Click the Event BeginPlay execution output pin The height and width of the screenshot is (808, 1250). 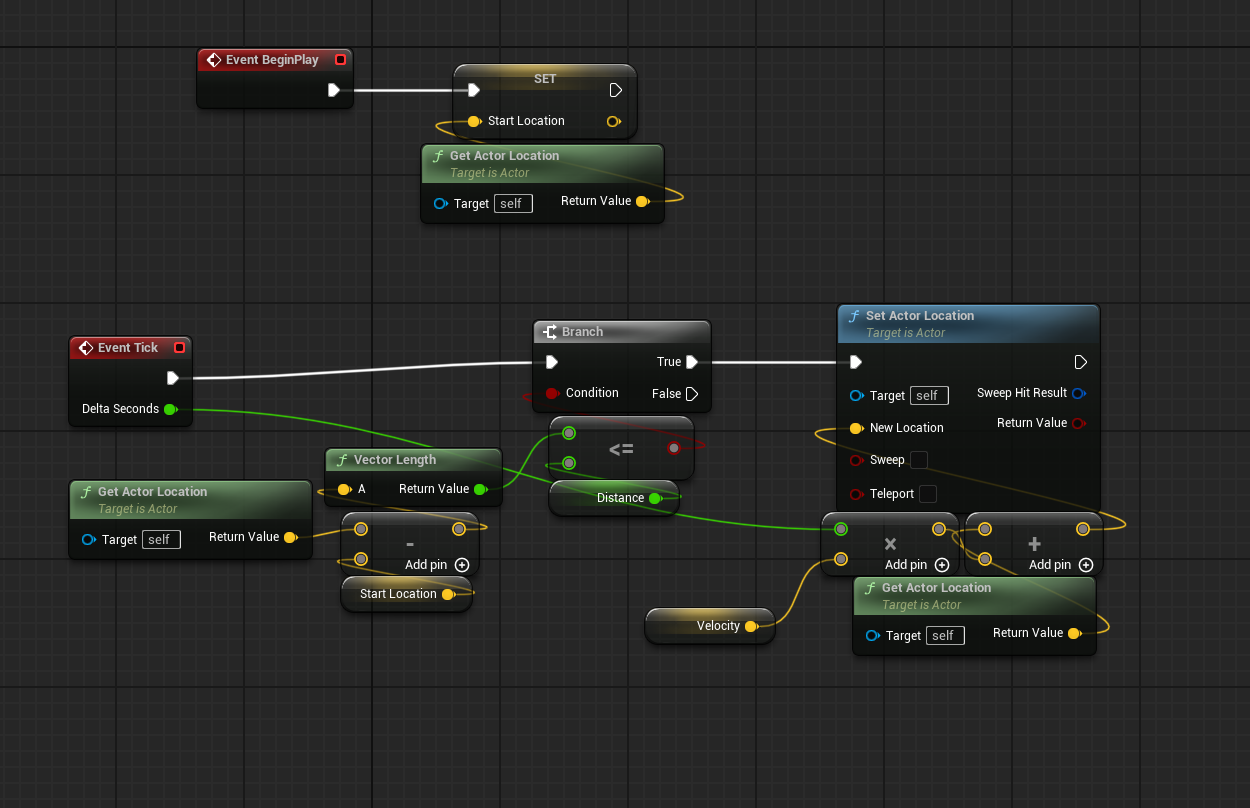coord(334,90)
